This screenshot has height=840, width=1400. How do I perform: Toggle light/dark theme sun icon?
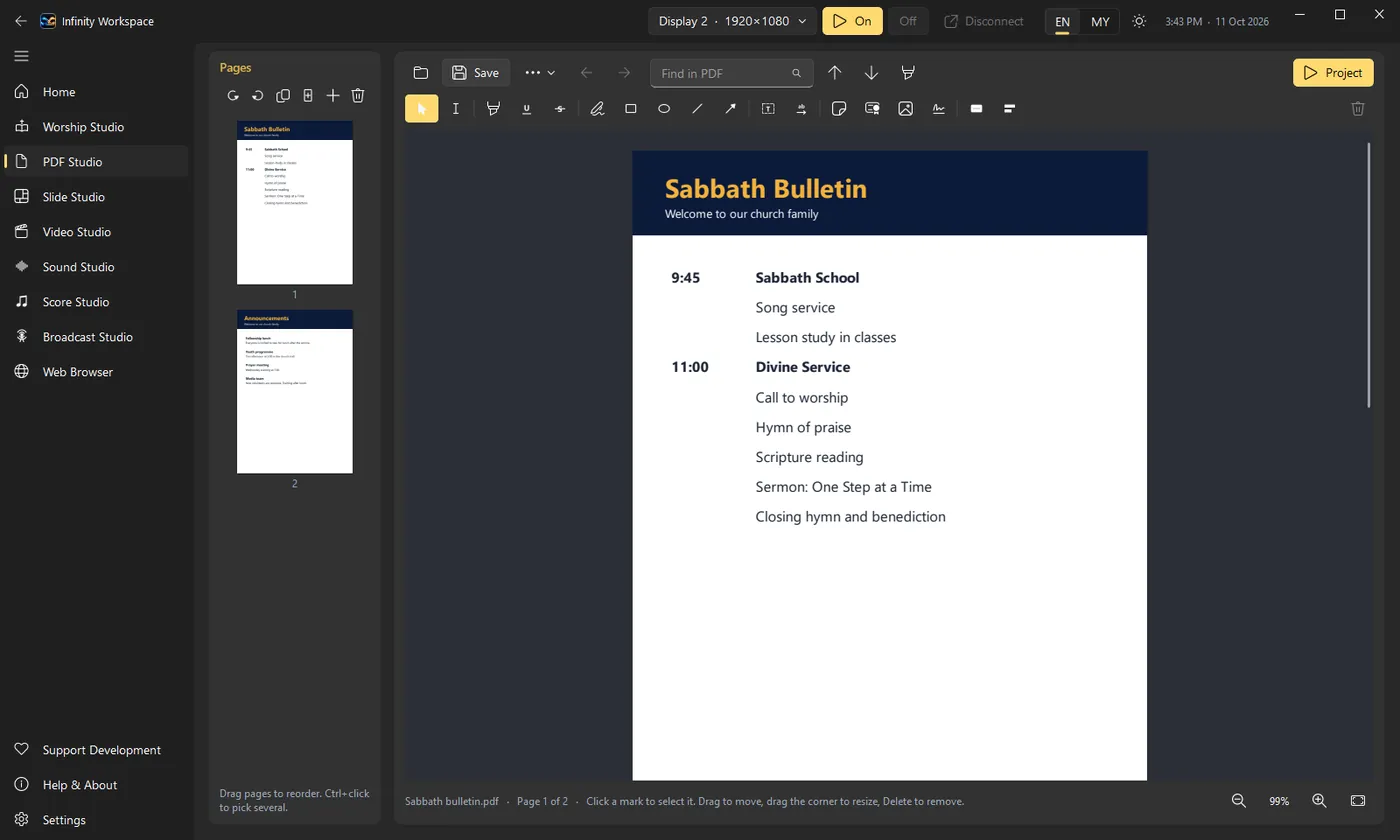(1139, 21)
